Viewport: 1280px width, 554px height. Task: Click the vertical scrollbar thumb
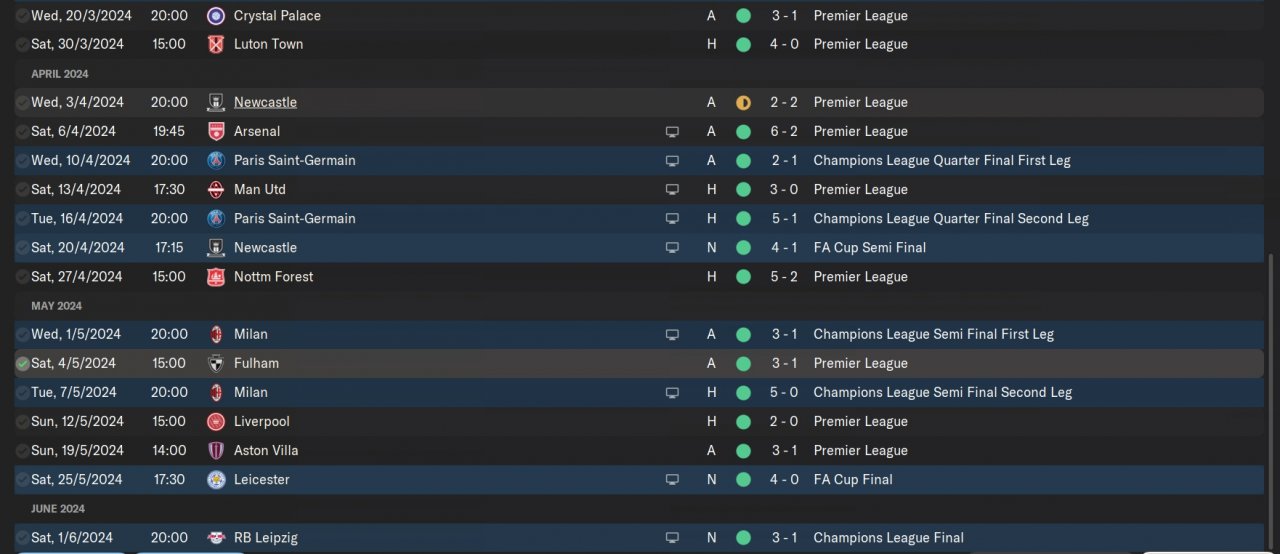(1272, 400)
